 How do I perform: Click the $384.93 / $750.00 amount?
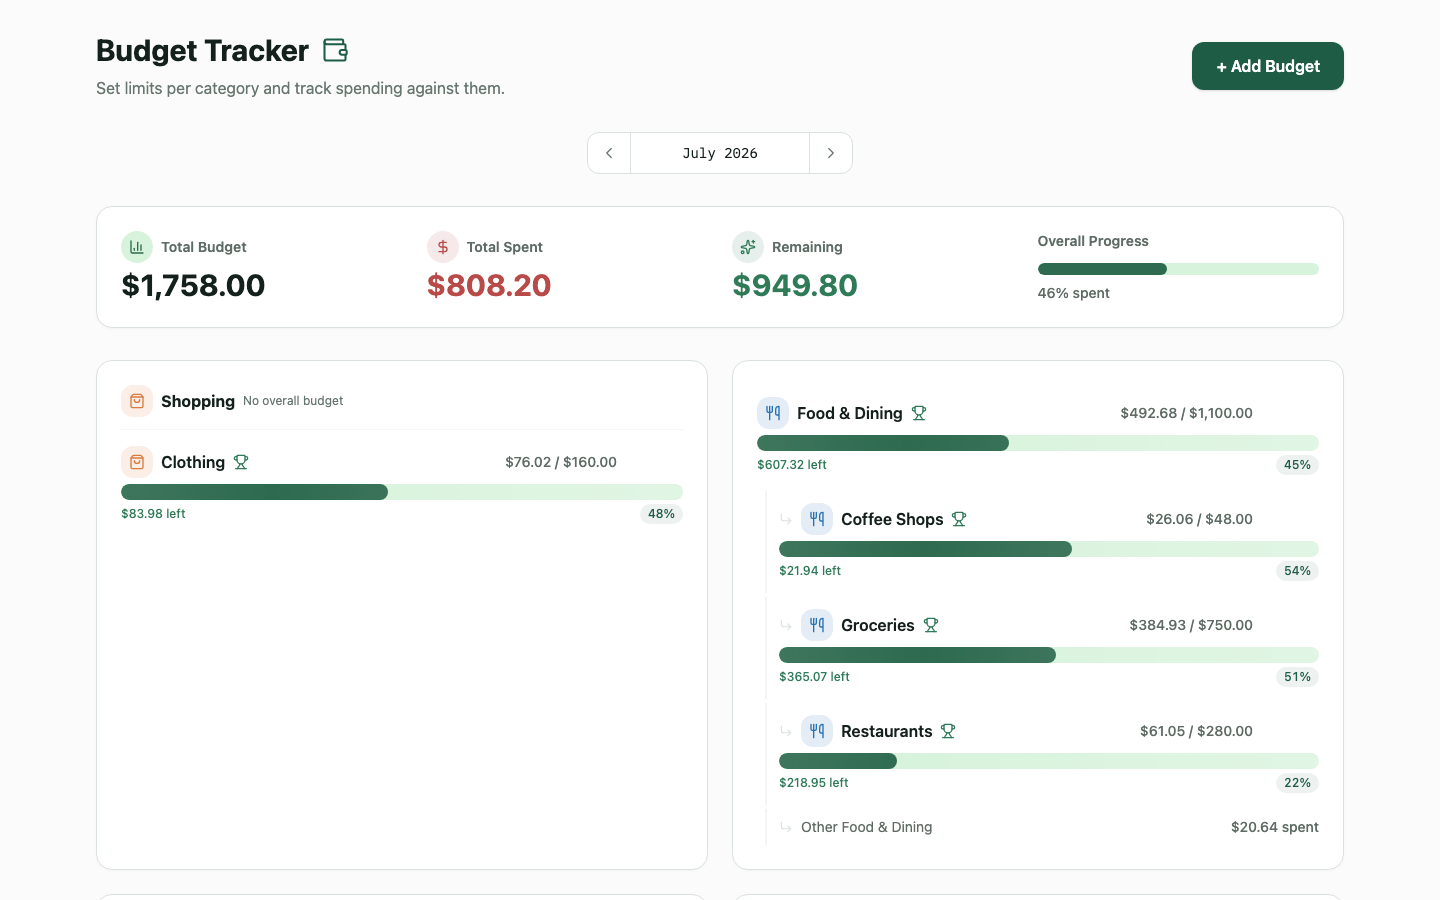point(1191,625)
